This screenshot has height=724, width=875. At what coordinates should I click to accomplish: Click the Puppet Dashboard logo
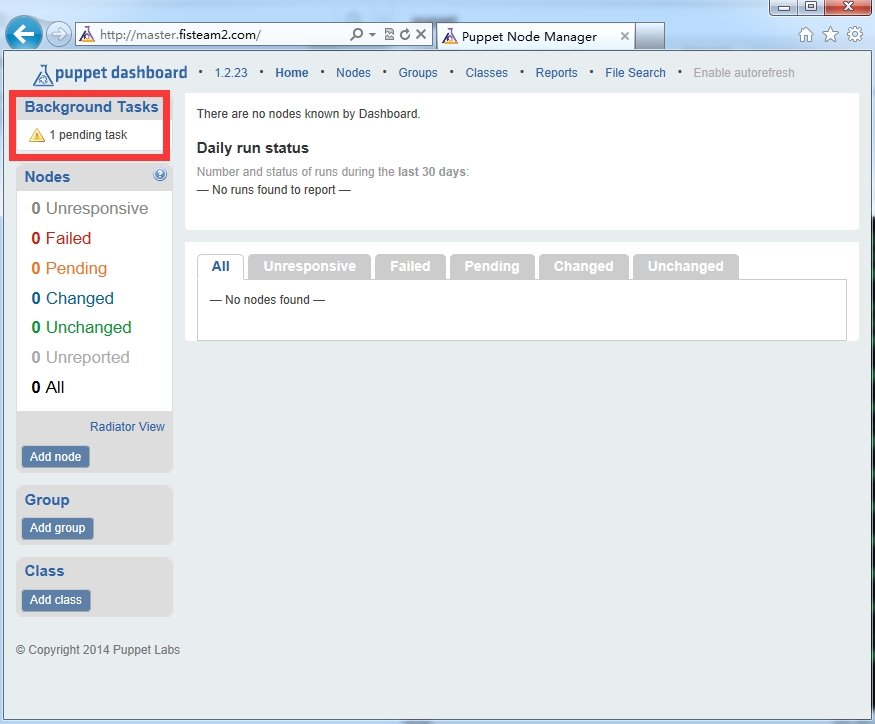(x=110, y=73)
